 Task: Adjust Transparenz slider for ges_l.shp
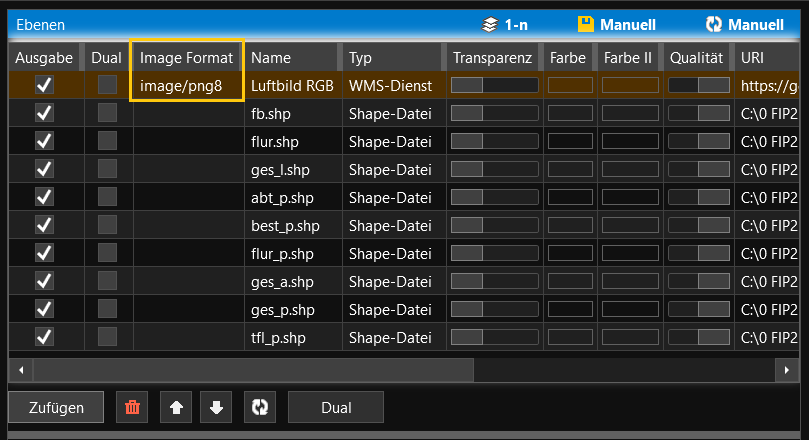494,170
